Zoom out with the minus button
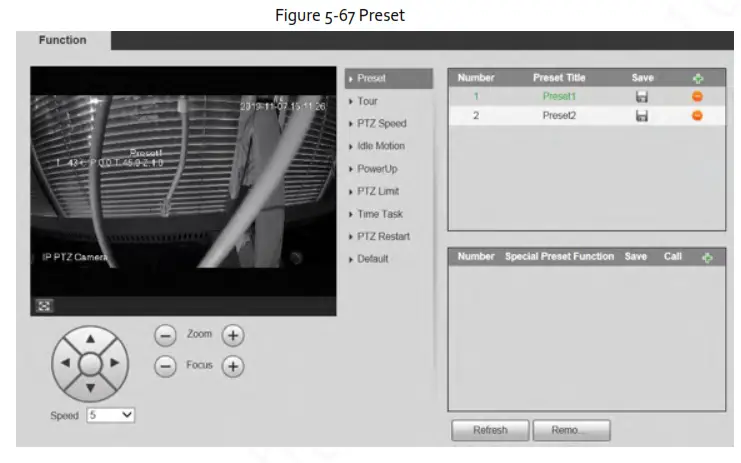 [165, 335]
